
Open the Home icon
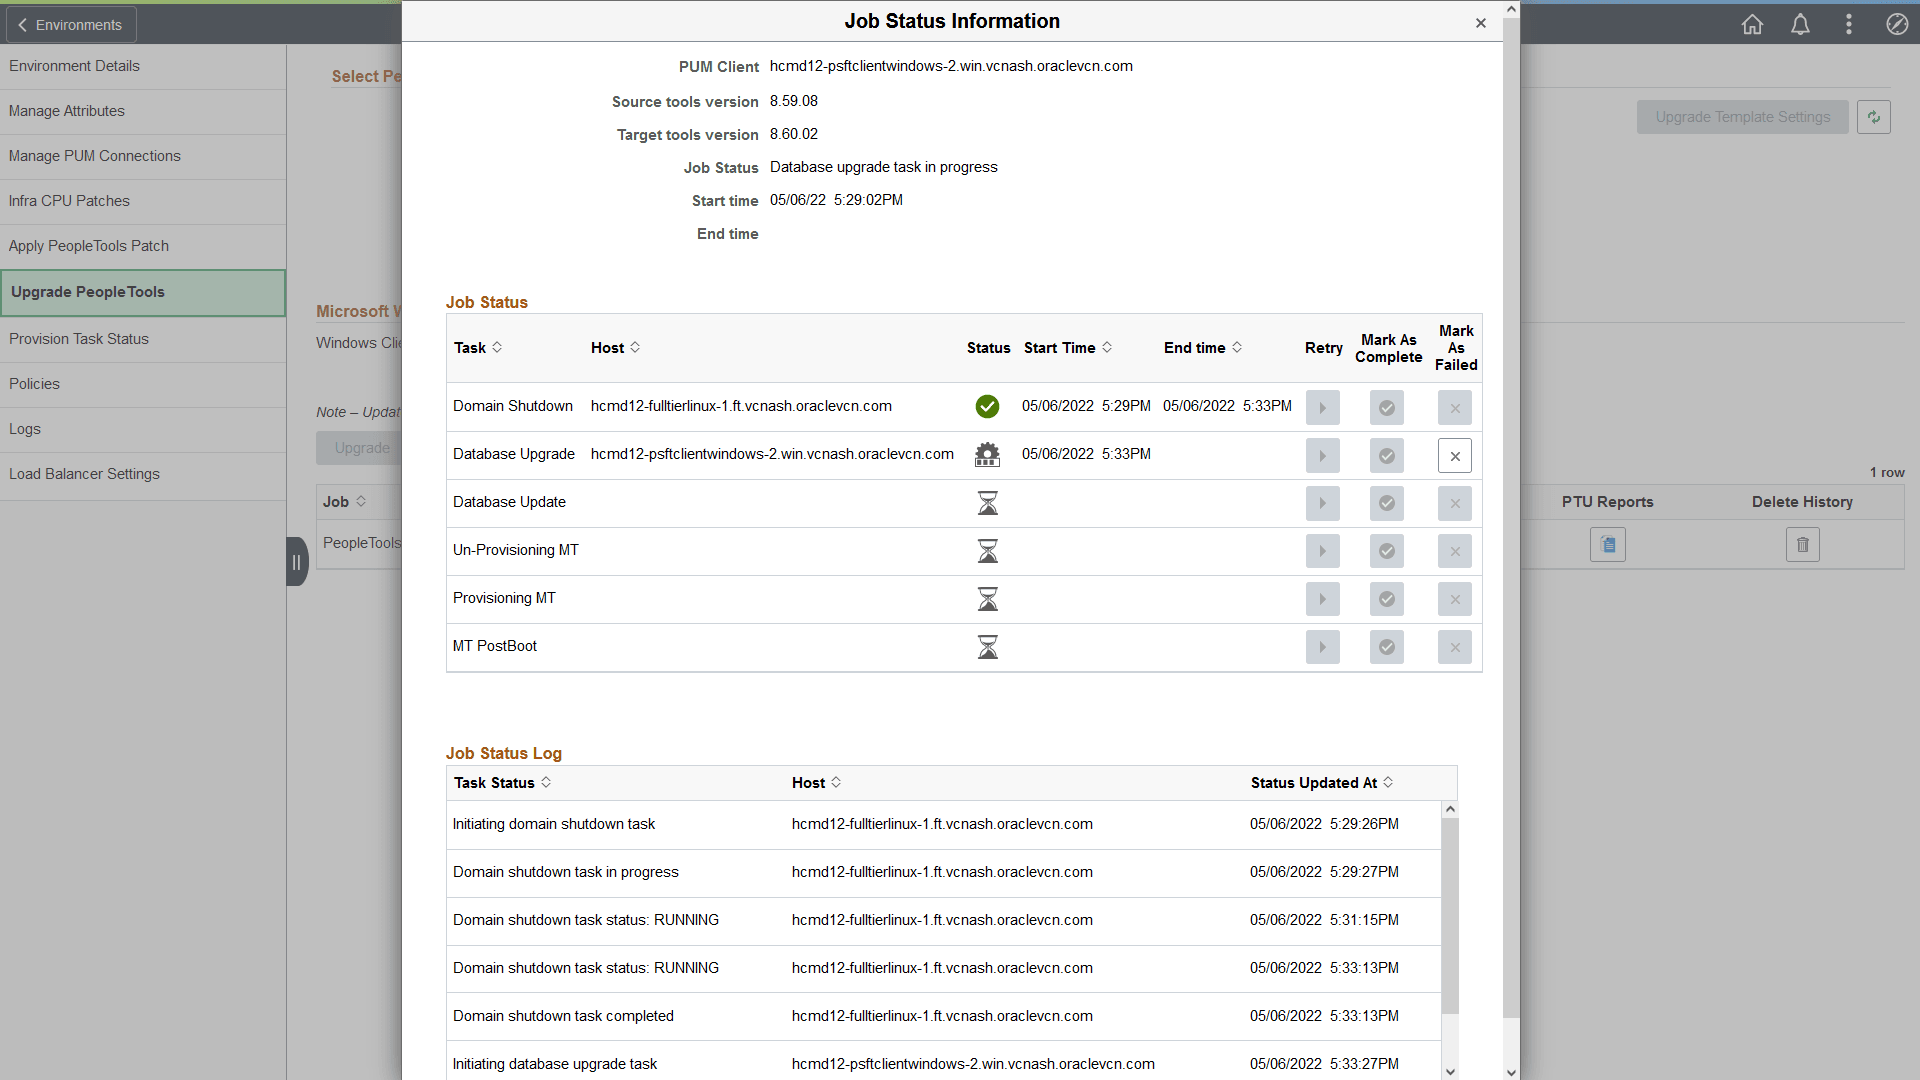pyautogui.click(x=1752, y=24)
